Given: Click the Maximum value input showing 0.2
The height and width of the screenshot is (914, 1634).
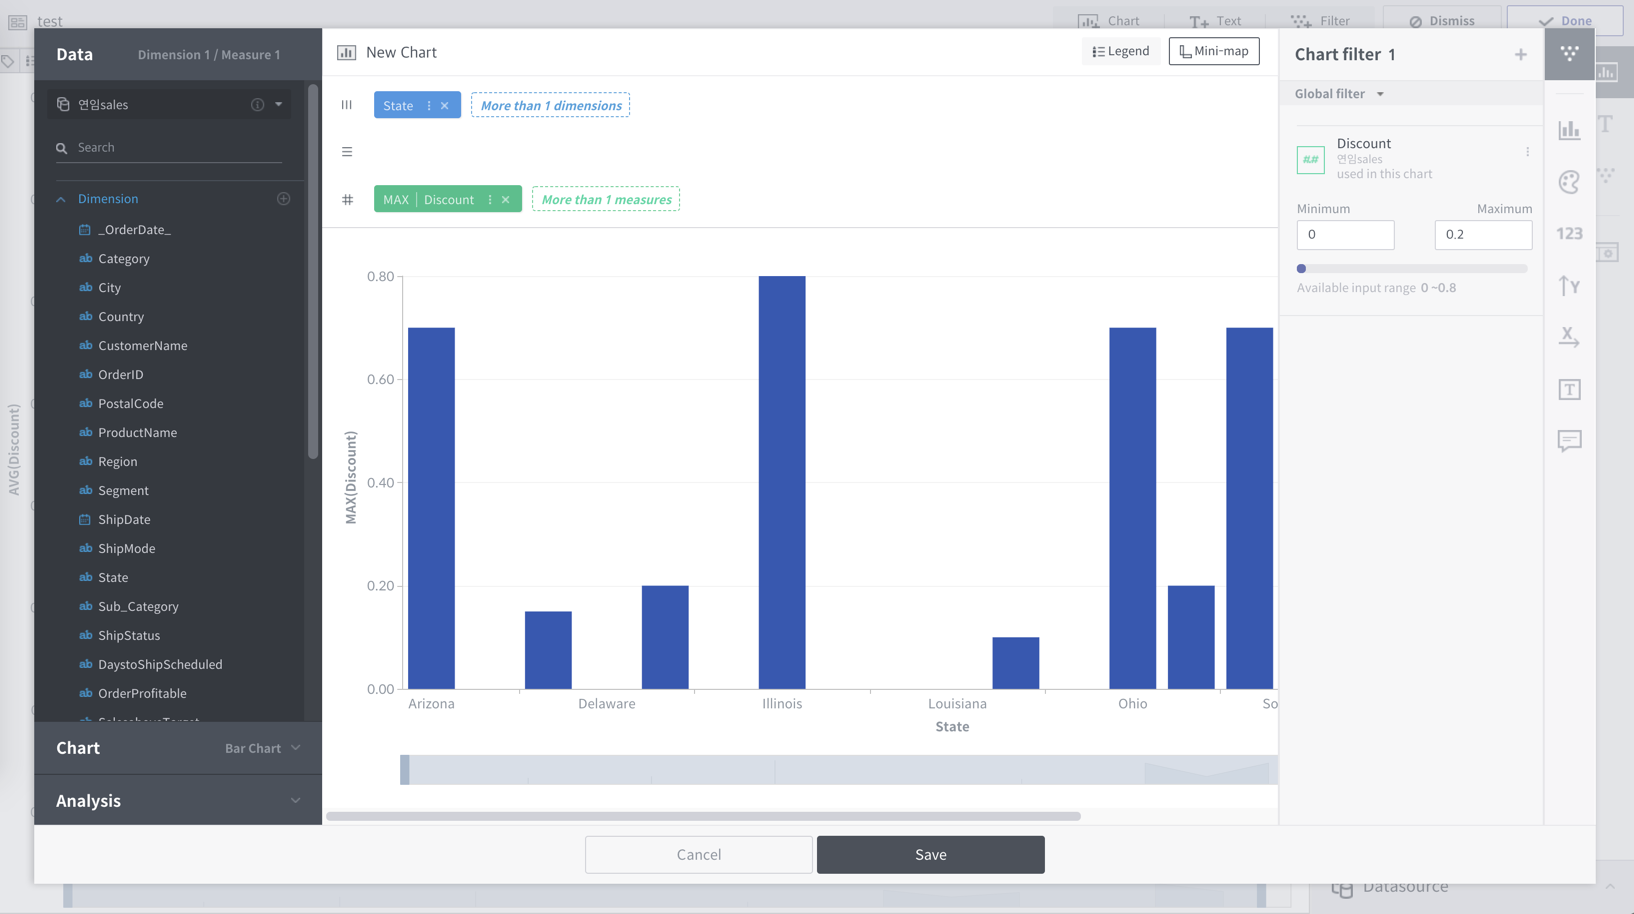Looking at the screenshot, I should (1483, 234).
